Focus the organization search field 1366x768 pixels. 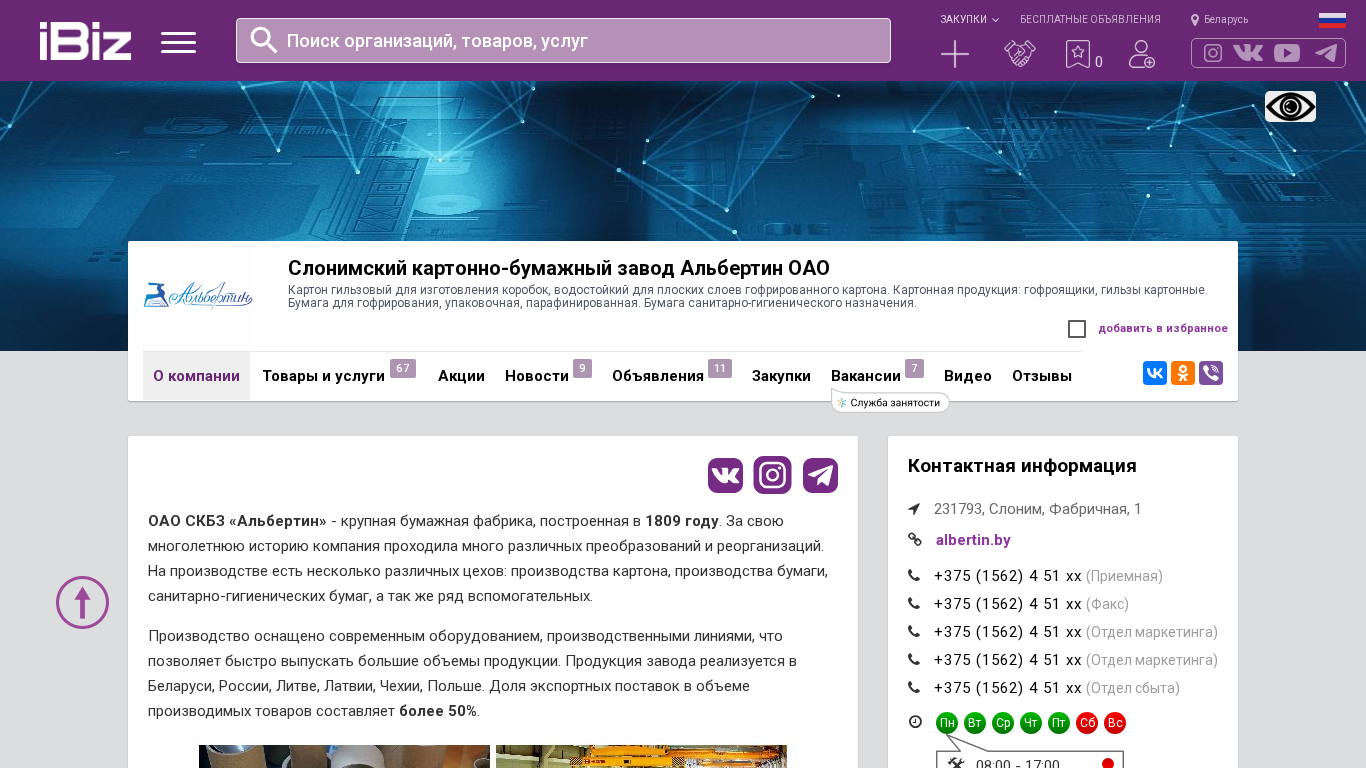coord(563,40)
